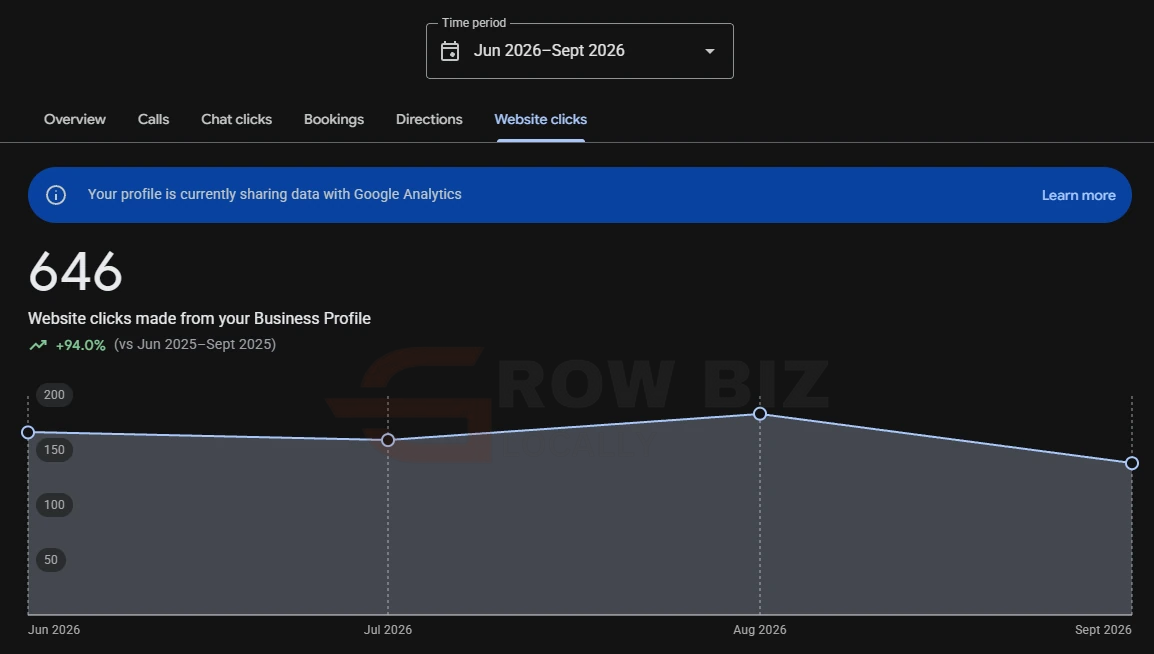The width and height of the screenshot is (1154, 654).
Task: Select the Jun 2026–Sept 2026 period field
Action: [x=579, y=51]
